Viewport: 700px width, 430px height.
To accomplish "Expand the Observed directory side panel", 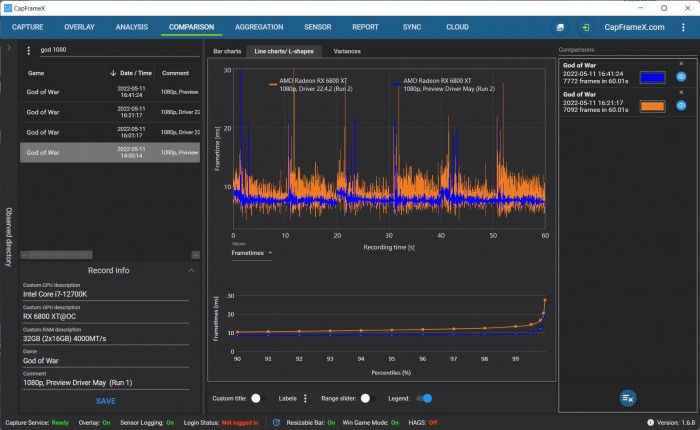I will pyautogui.click(x=8, y=47).
